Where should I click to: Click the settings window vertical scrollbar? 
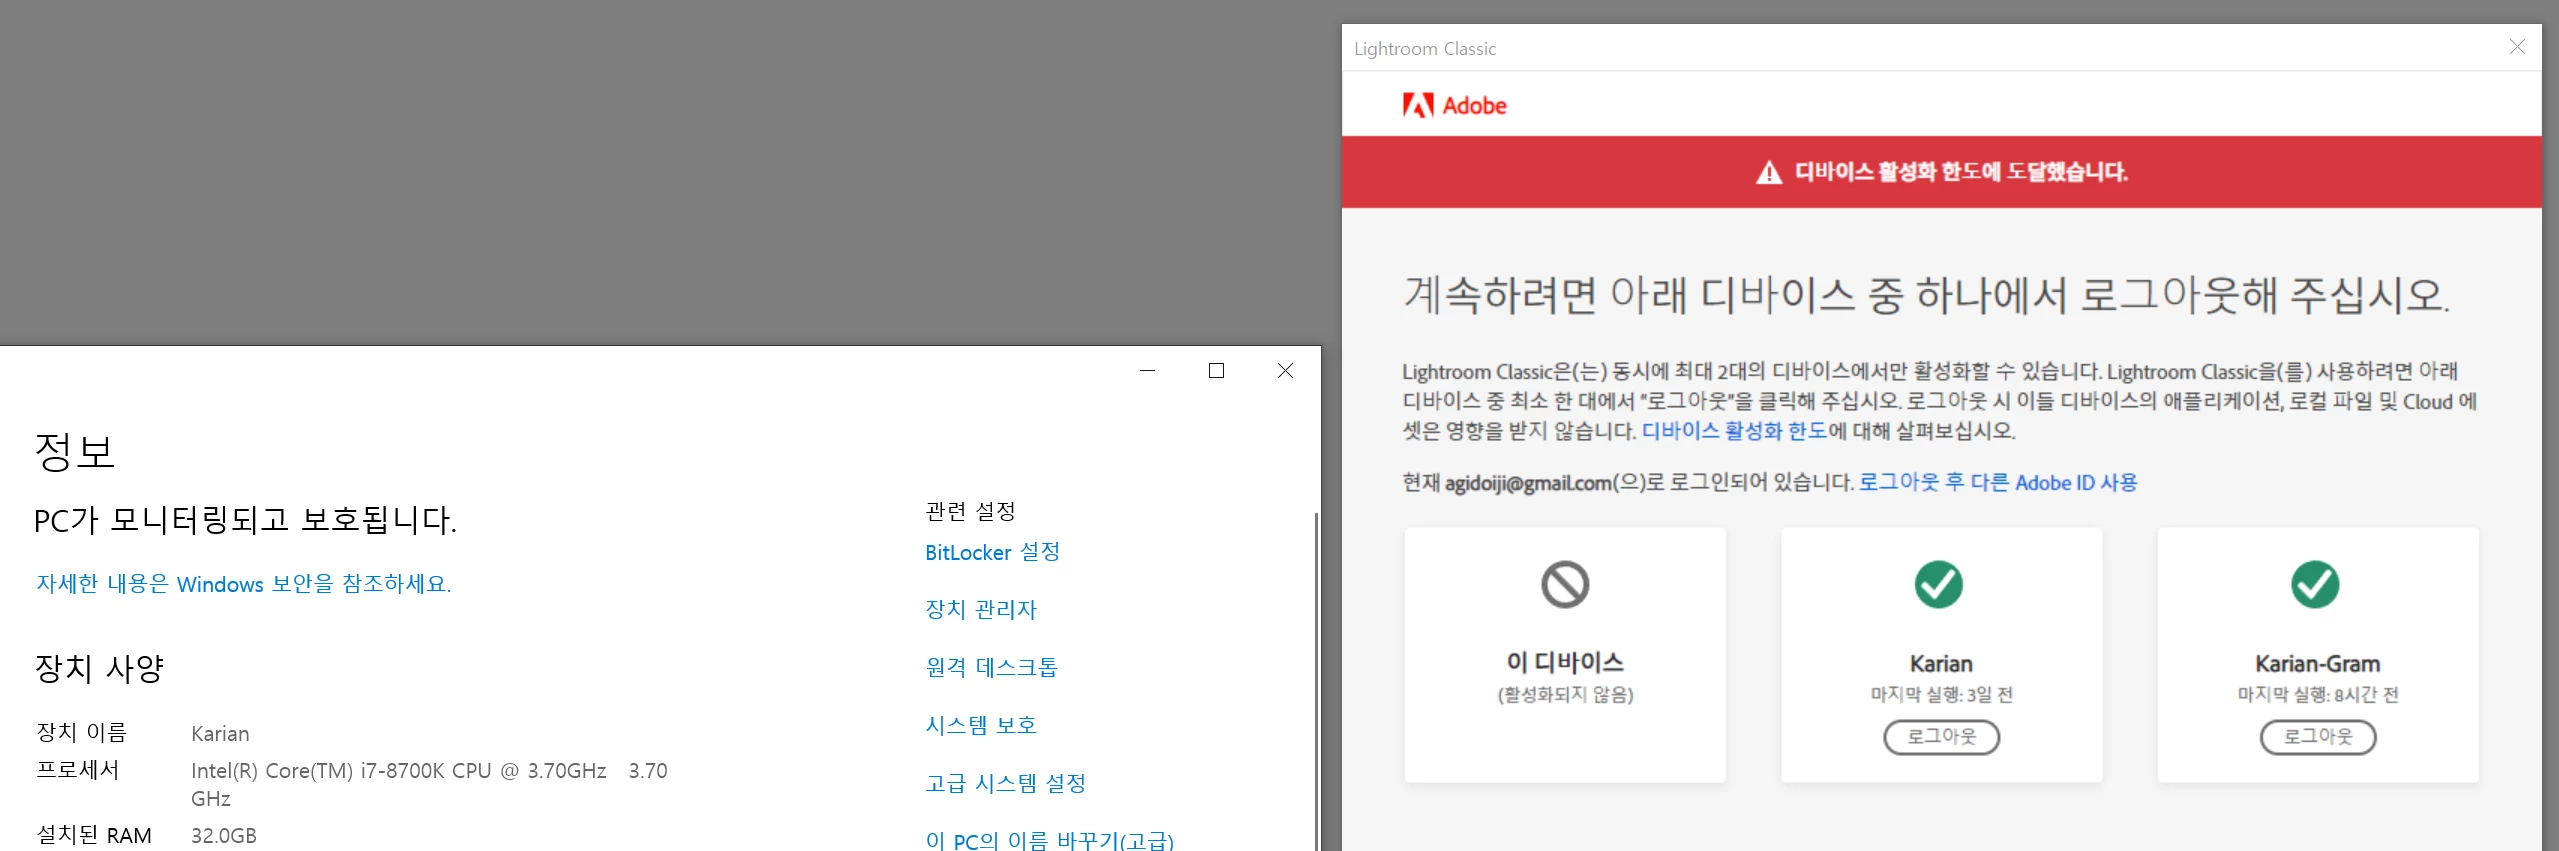[1316, 680]
